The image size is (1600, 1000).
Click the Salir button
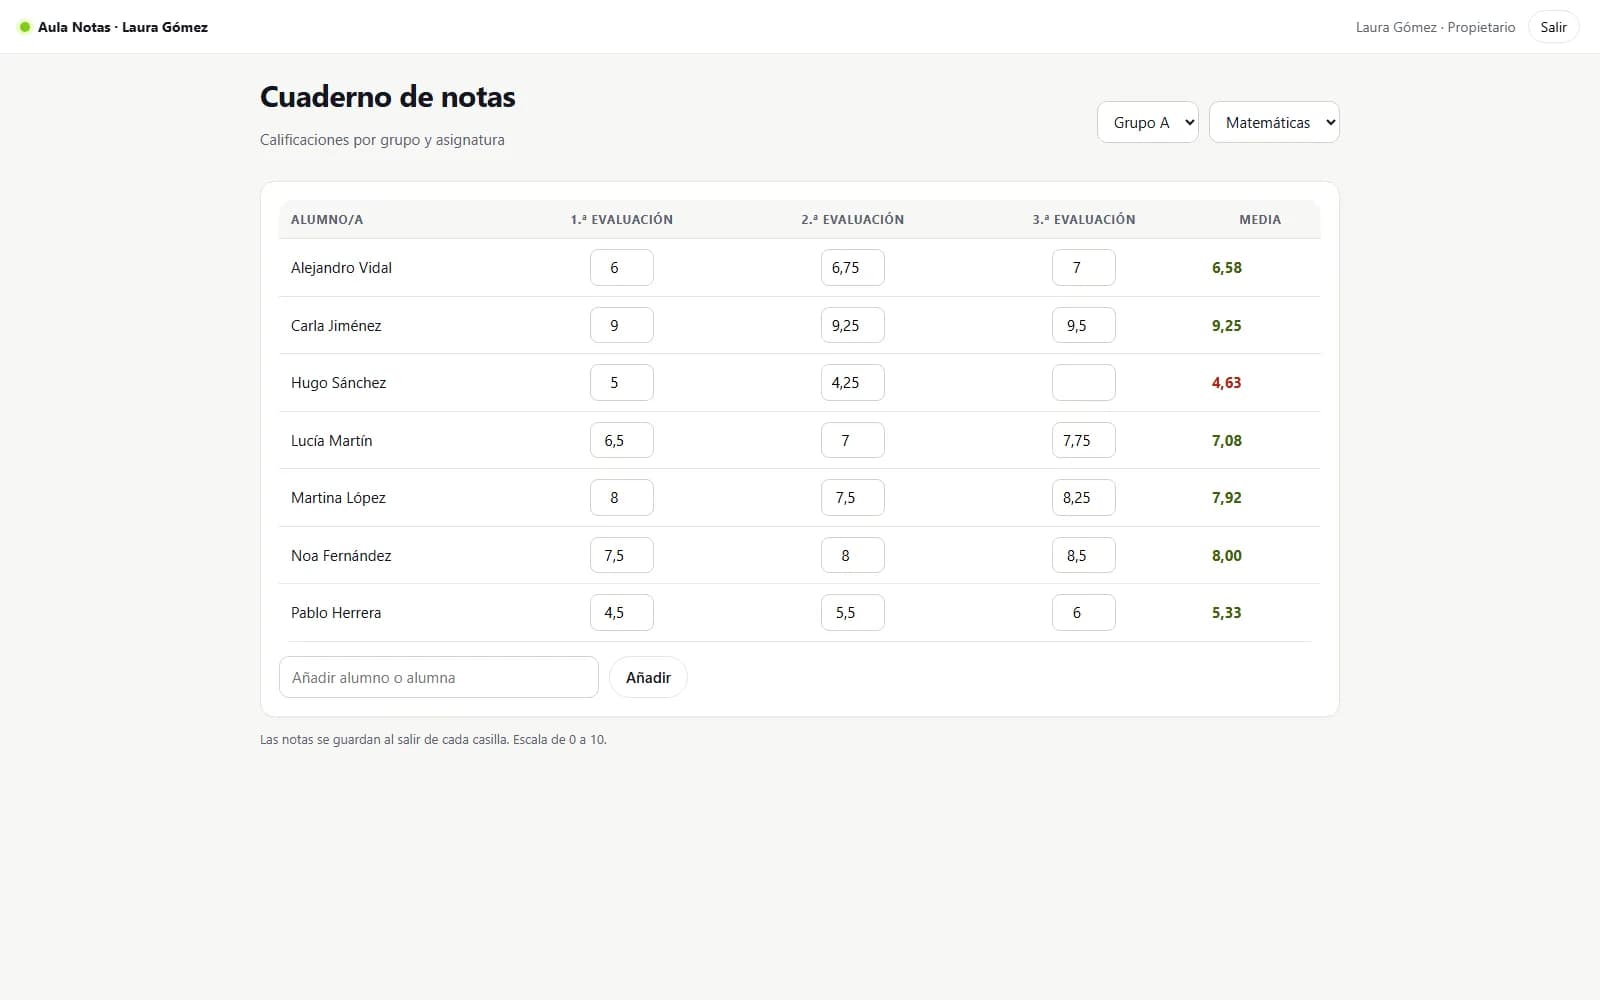click(x=1553, y=27)
